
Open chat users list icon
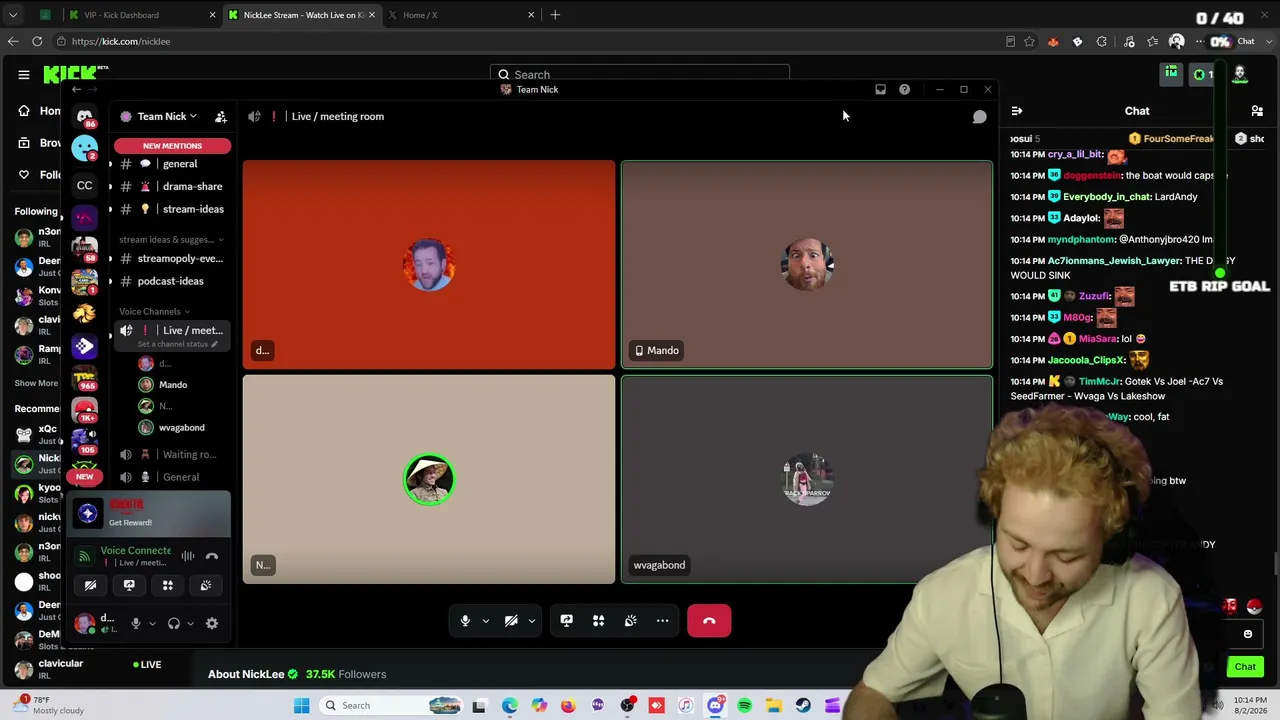click(x=1257, y=111)
